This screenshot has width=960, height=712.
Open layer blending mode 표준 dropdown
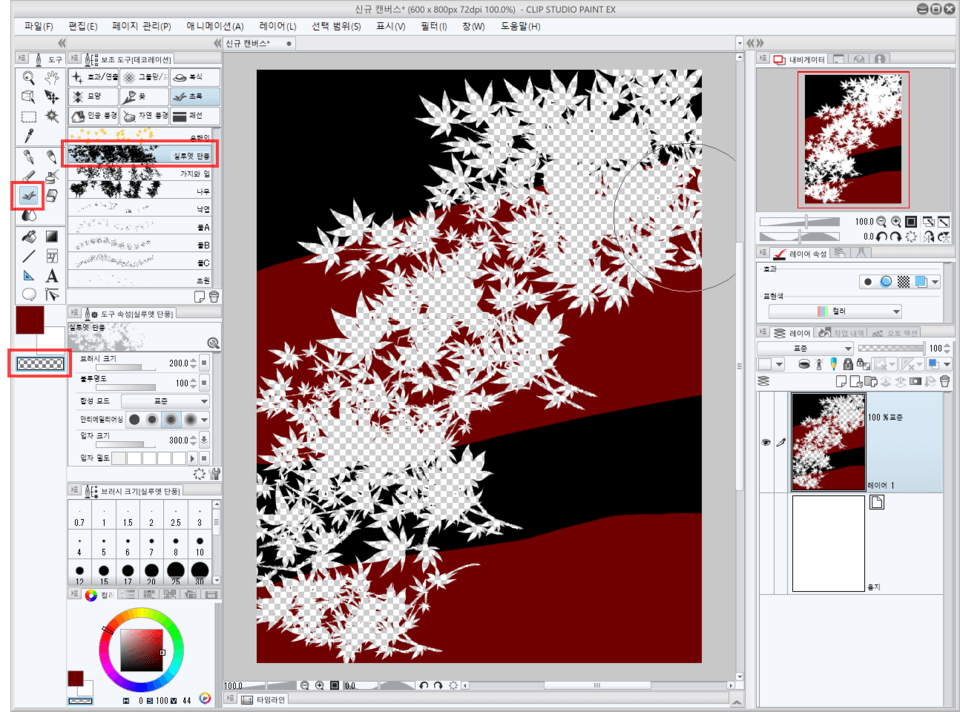805,348
